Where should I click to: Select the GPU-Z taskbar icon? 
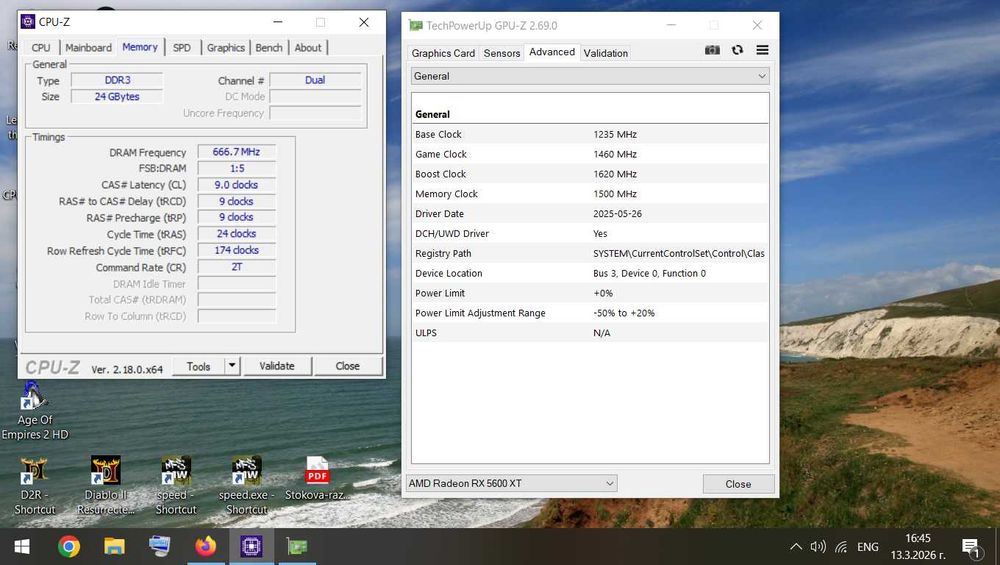pos(297,547)
